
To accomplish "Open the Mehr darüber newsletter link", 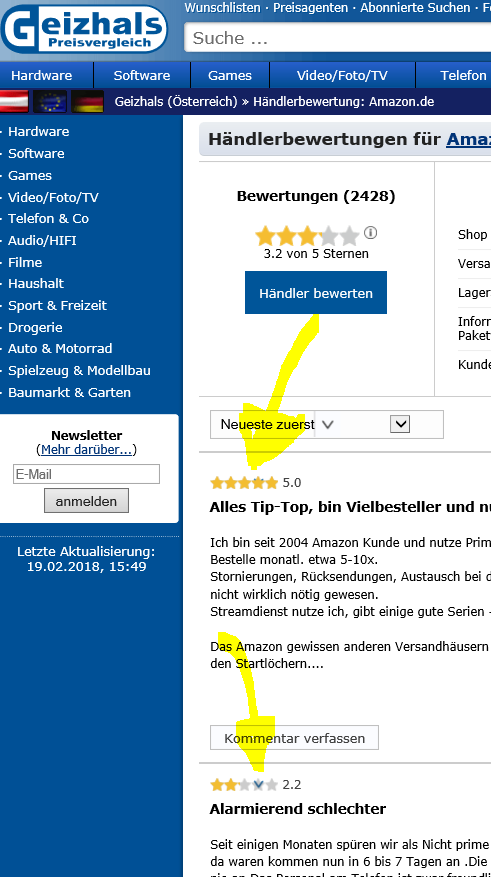I will pos(87,450).
